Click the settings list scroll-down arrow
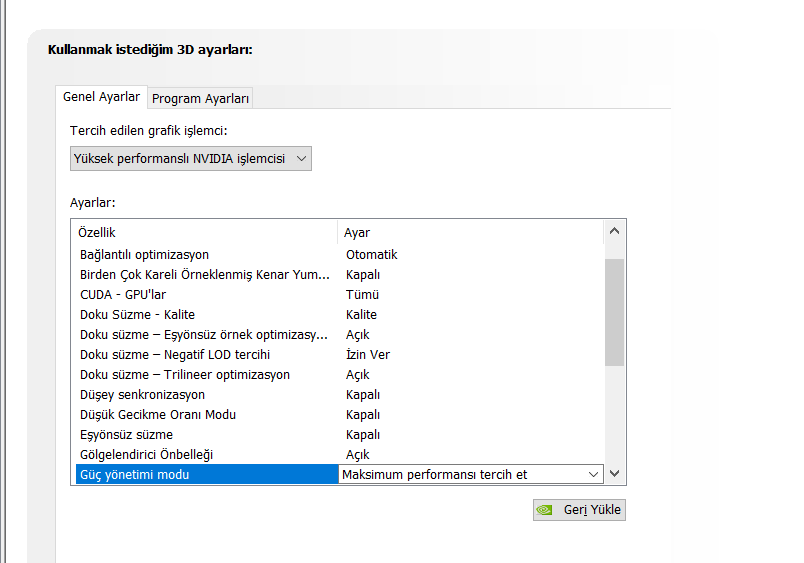 pos(614,473)
